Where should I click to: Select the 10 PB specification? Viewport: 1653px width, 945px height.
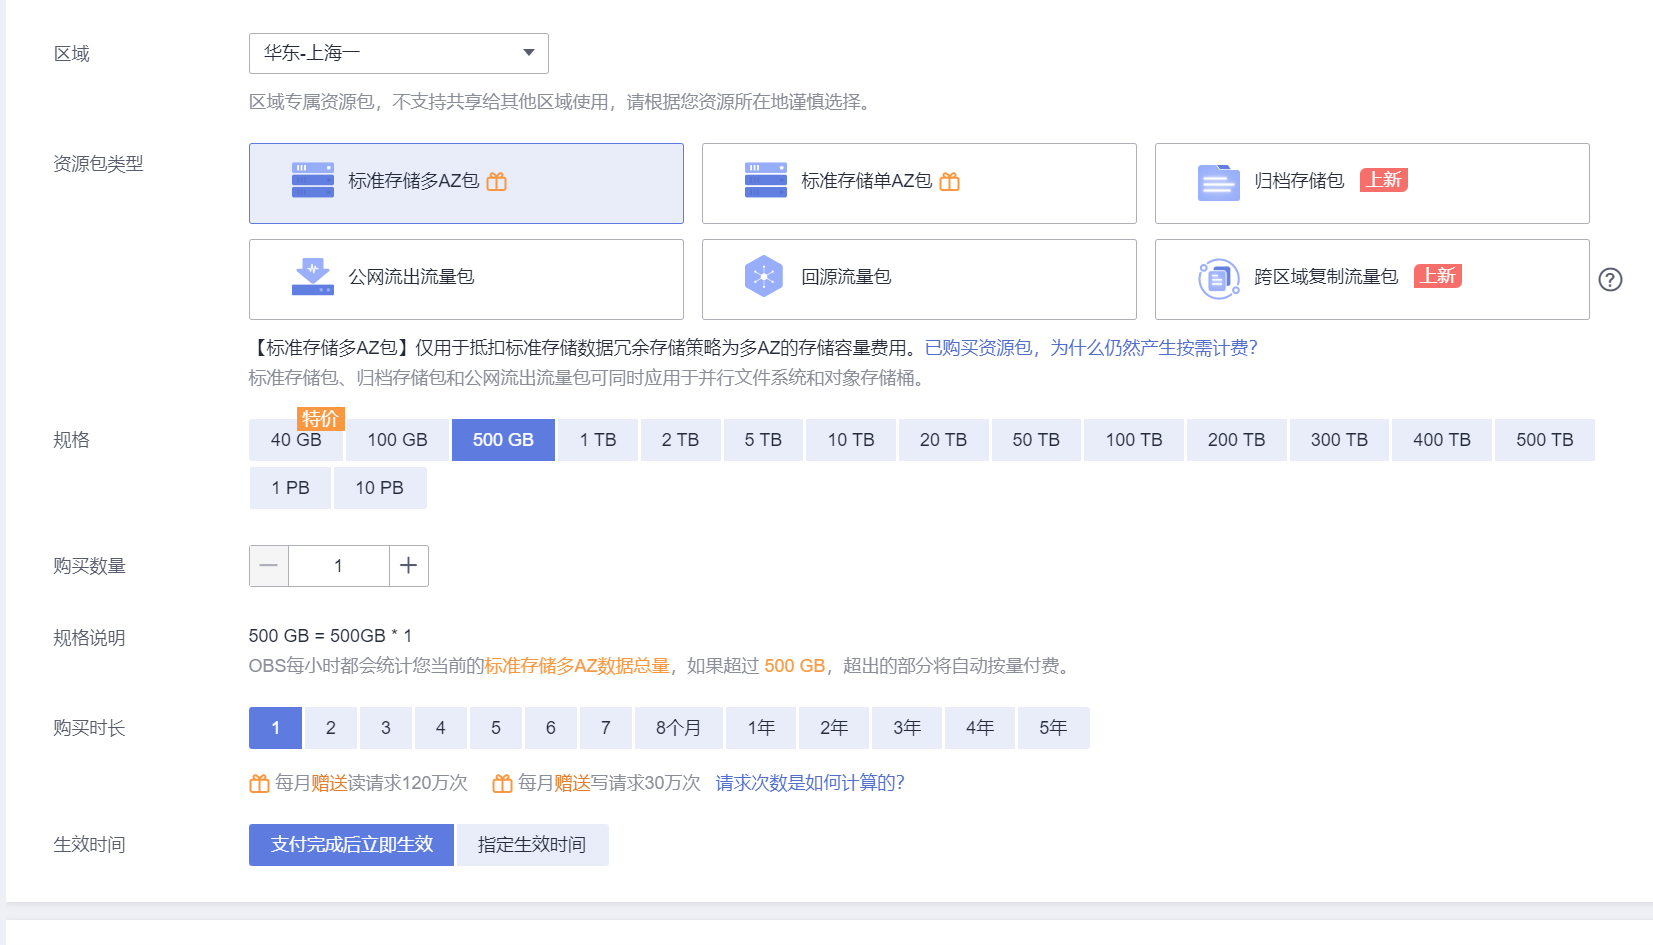tap(379, 488)
